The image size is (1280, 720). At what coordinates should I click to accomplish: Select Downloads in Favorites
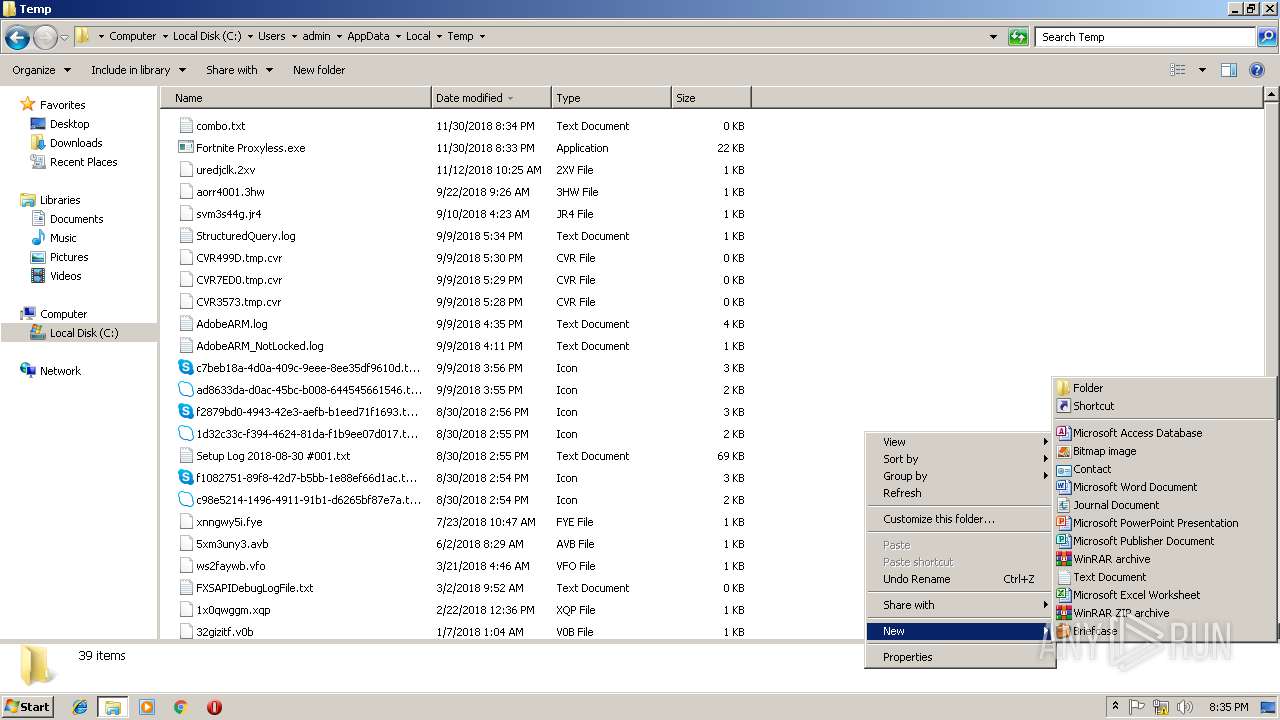(76, 143)
